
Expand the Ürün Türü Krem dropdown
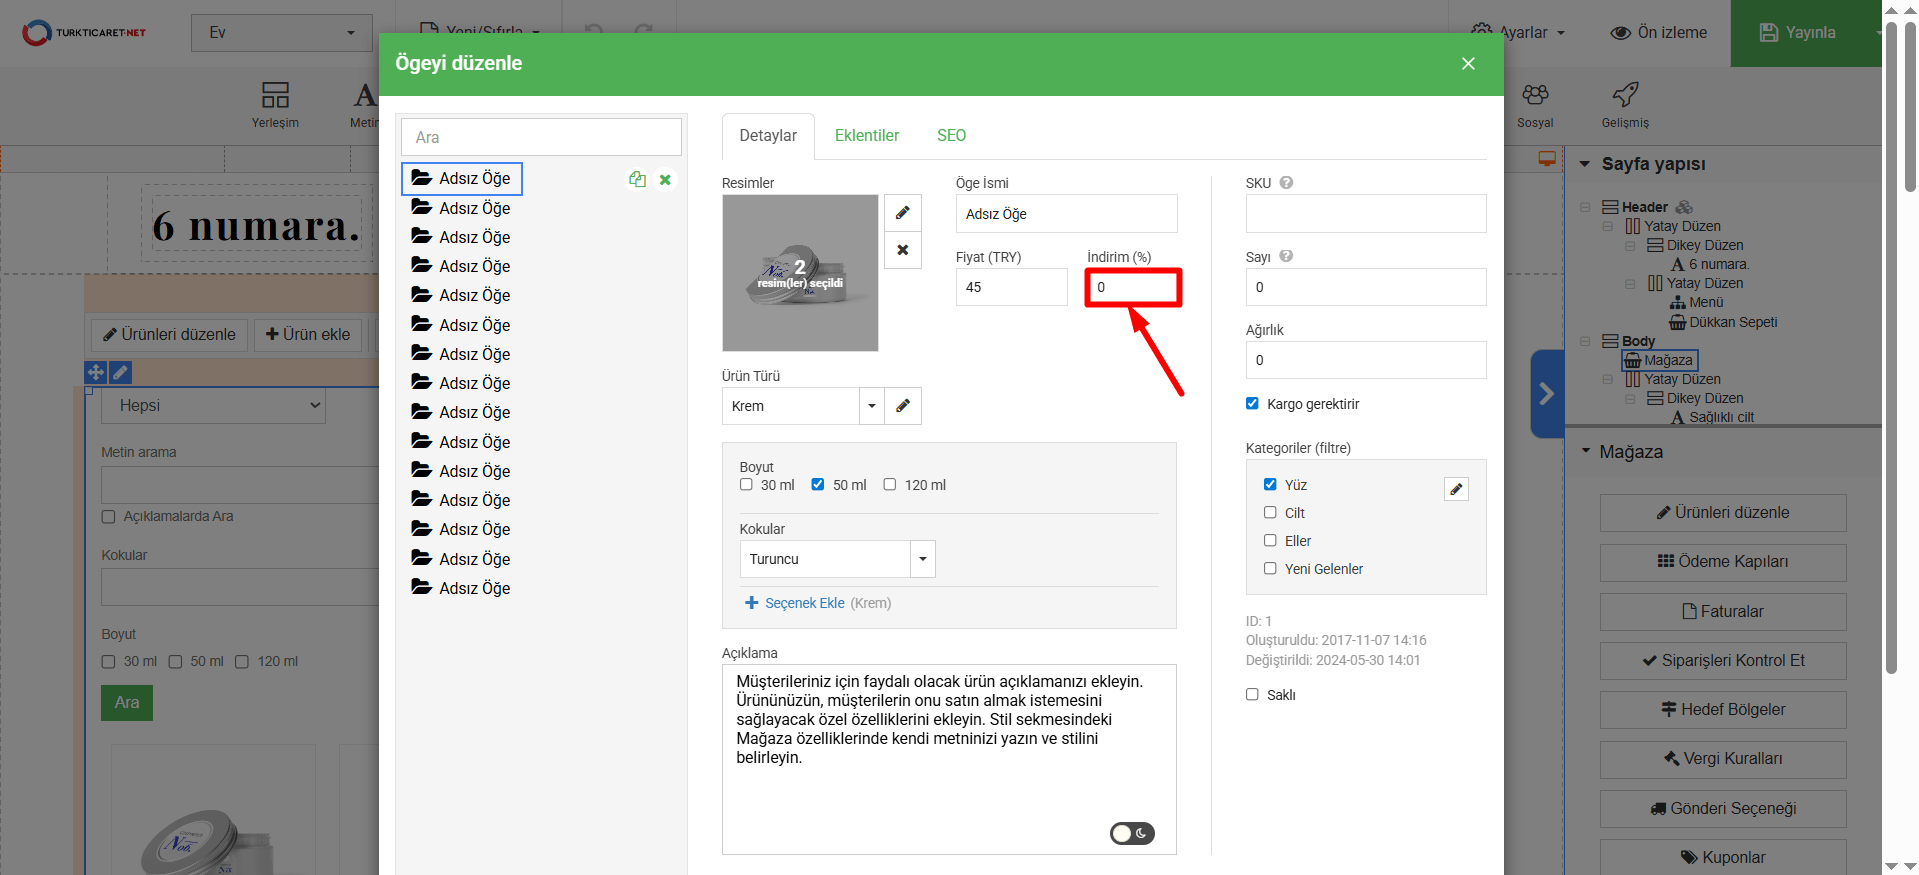(x=871, y=406)
